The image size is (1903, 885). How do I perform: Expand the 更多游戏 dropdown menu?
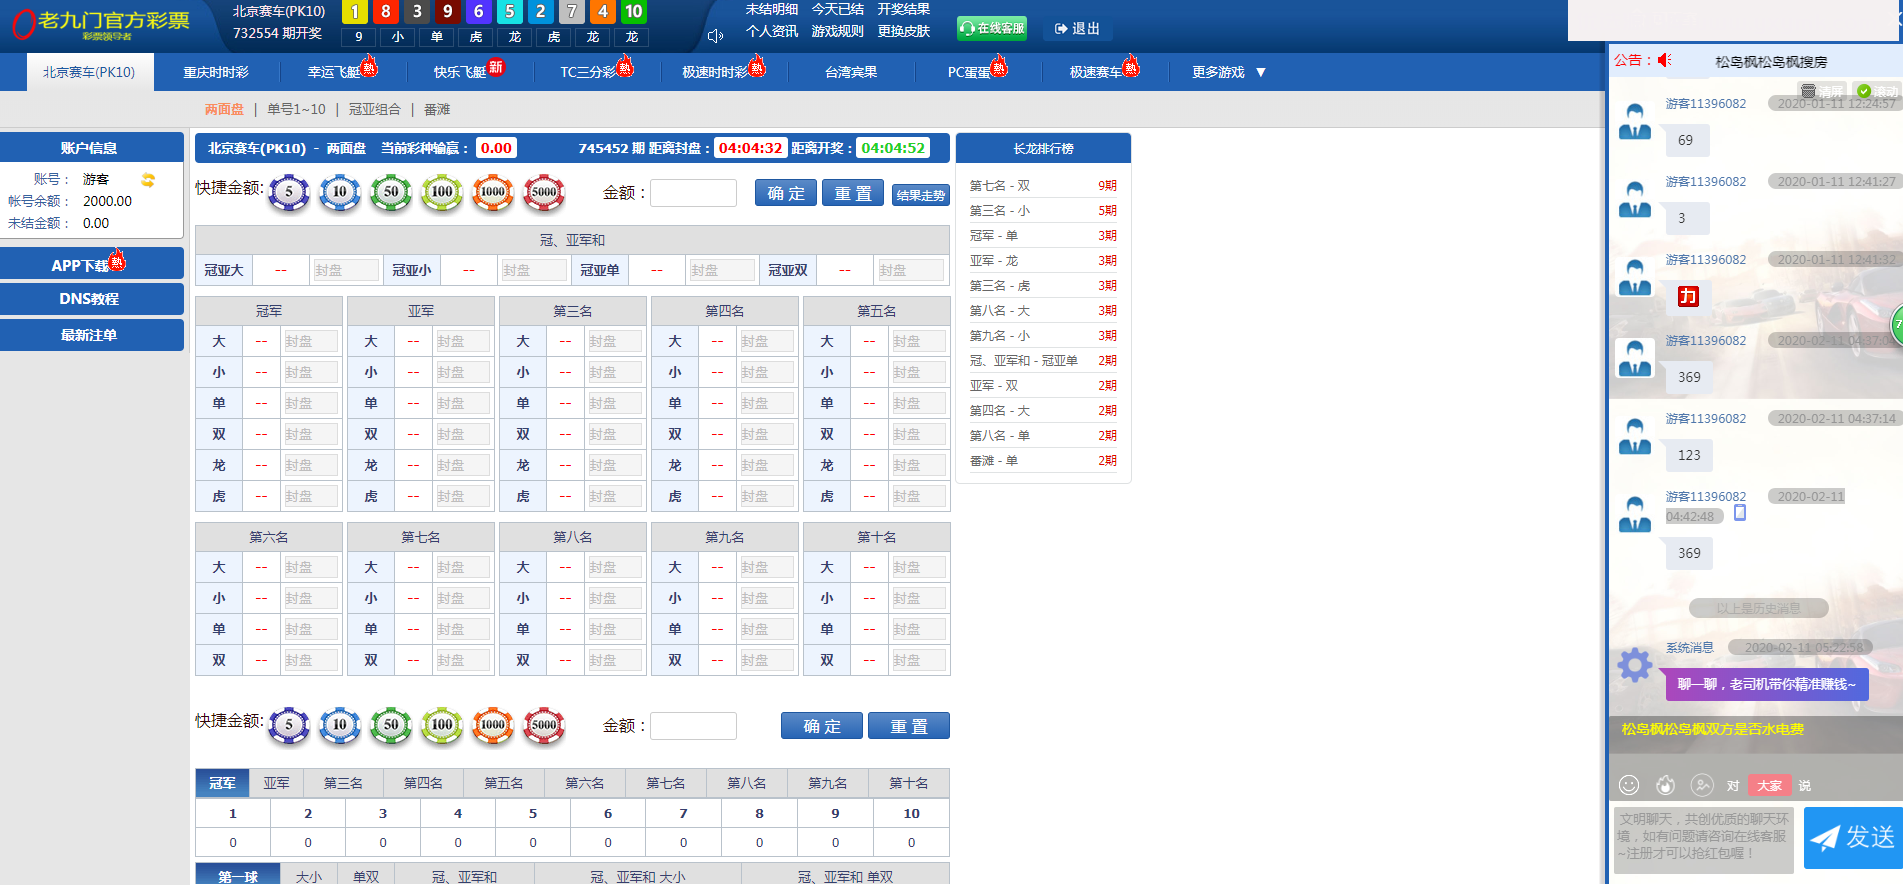pyautogui.click(x=1228, y=72)
